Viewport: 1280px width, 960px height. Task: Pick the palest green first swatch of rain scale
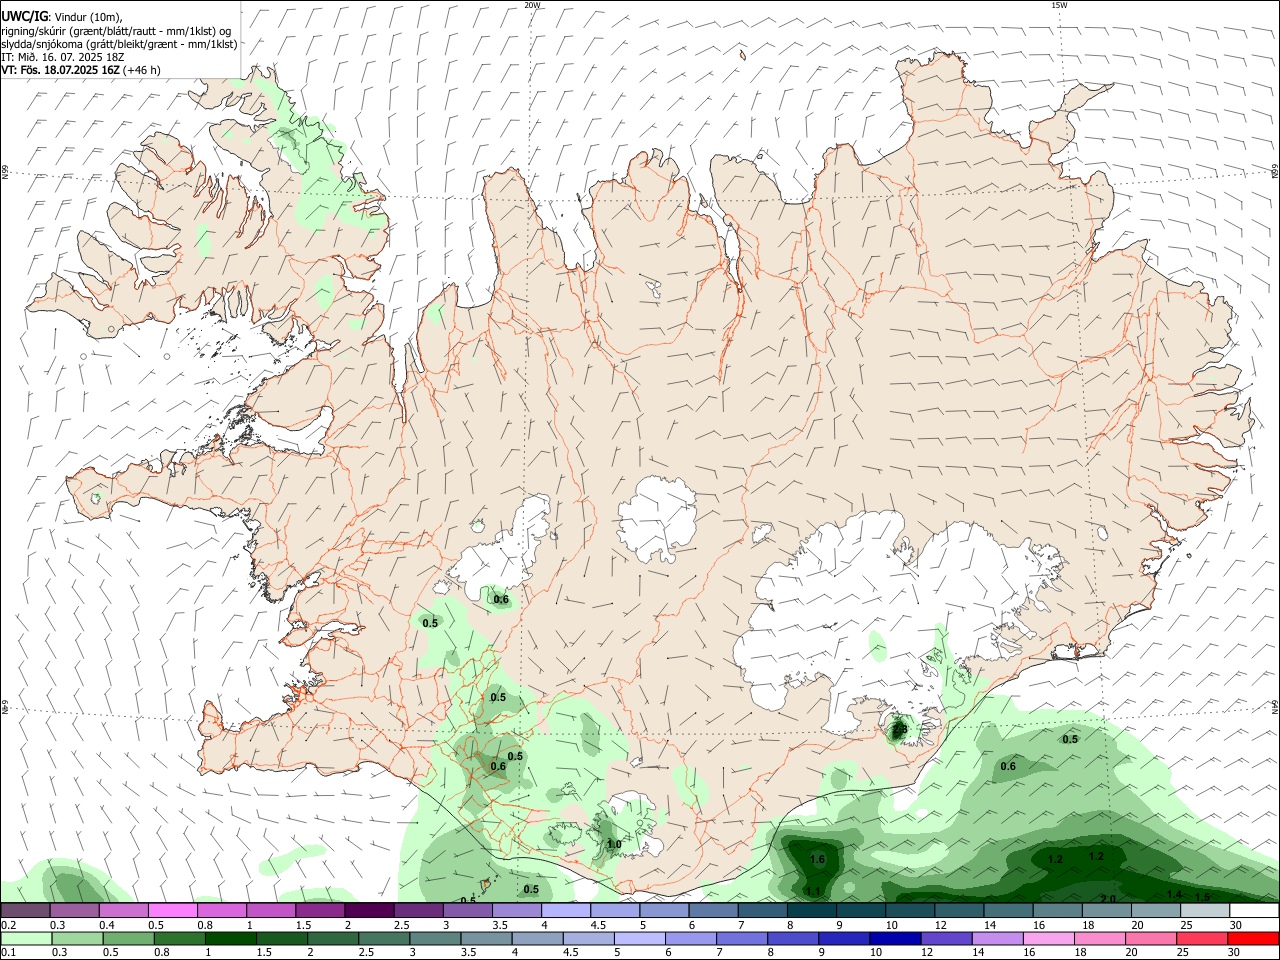tap(25, 938)
